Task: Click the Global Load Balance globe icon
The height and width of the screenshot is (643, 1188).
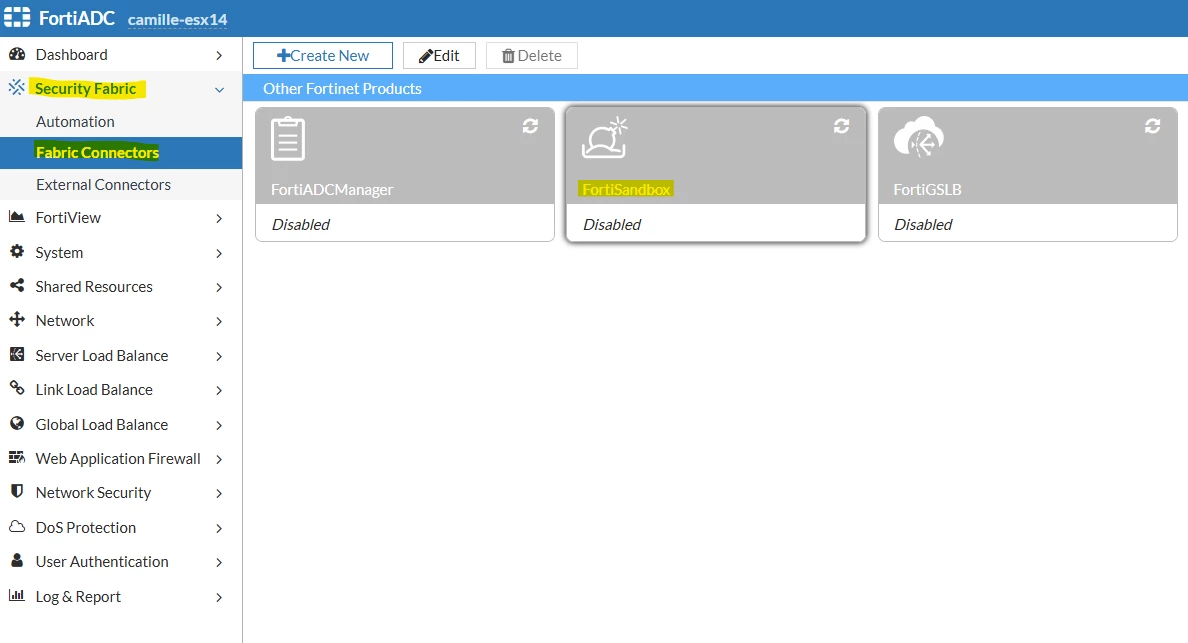Action: click(x=17, y=423)
